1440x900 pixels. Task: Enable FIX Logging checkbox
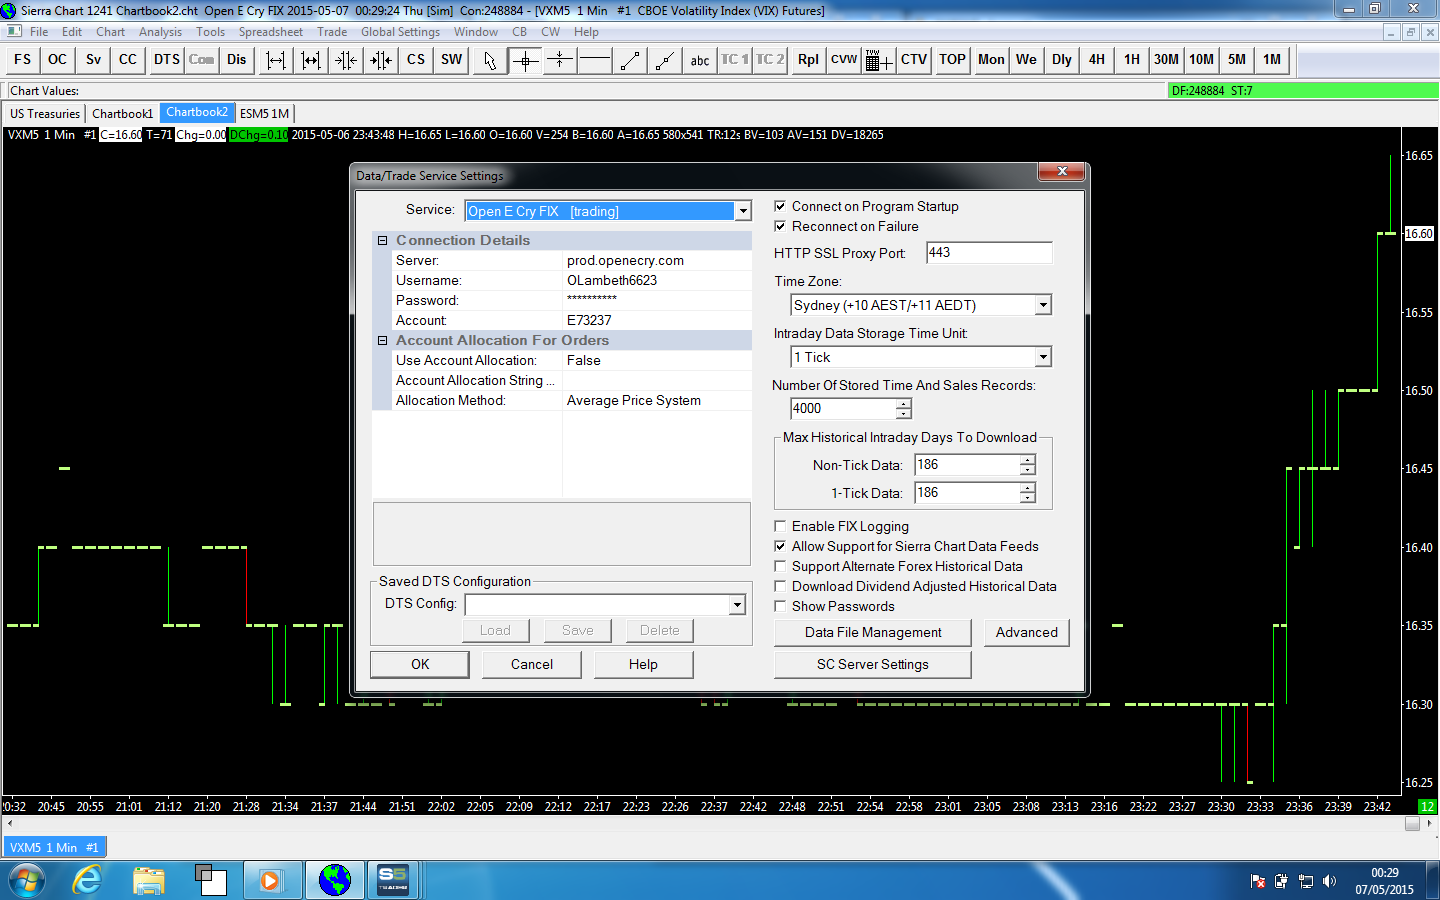point(780,527)
